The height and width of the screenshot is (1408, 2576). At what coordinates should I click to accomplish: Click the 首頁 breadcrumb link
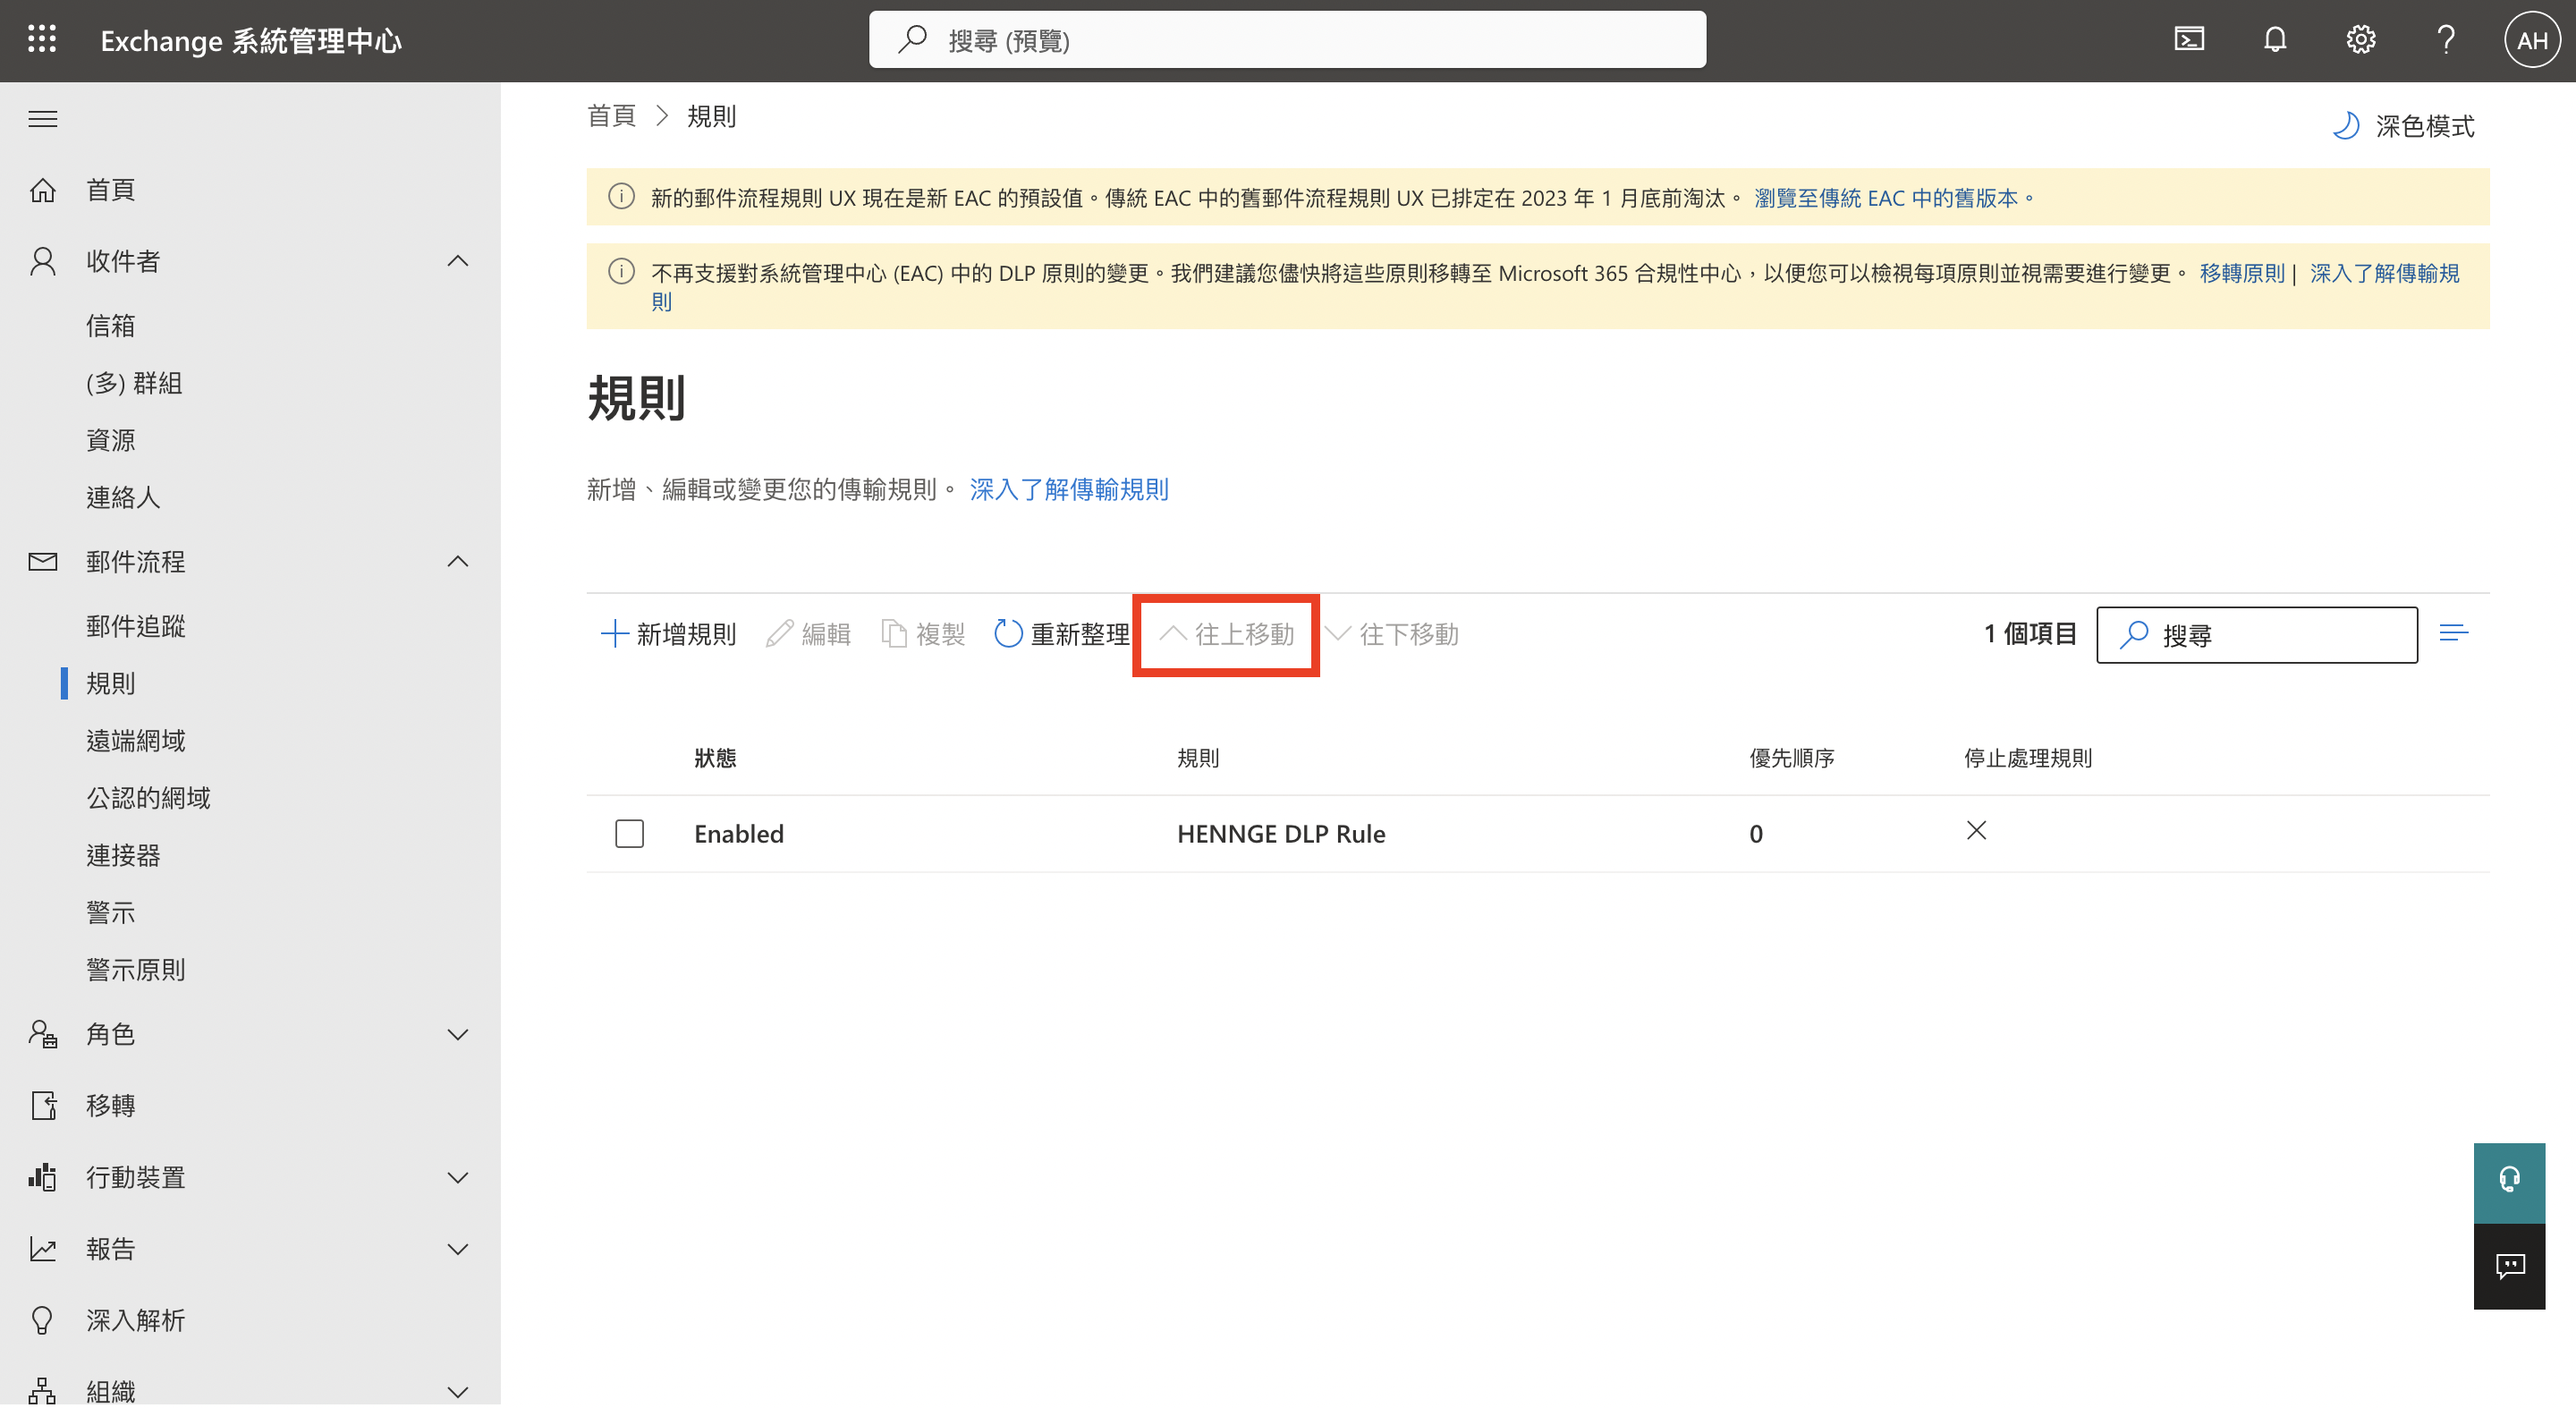tap(611, 116)
